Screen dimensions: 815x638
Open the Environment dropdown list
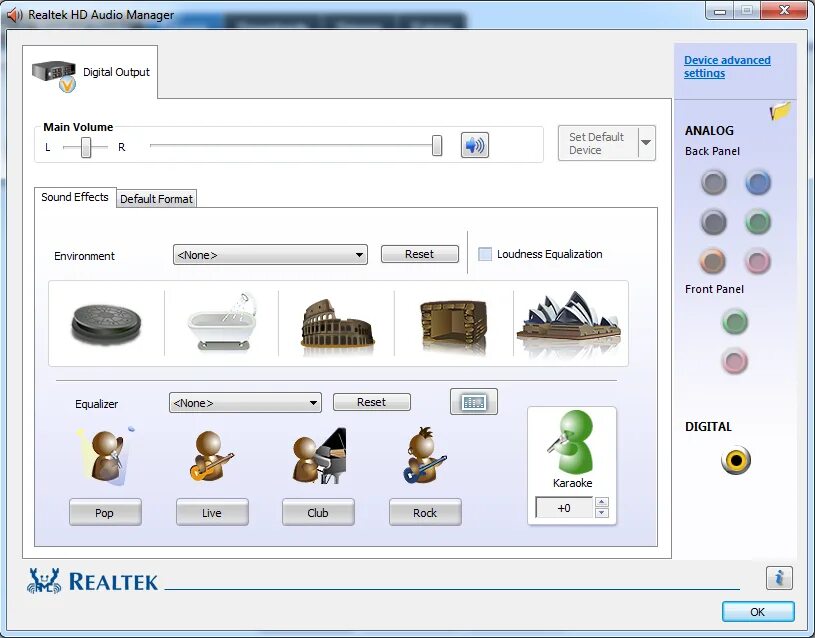click(270, 255)
